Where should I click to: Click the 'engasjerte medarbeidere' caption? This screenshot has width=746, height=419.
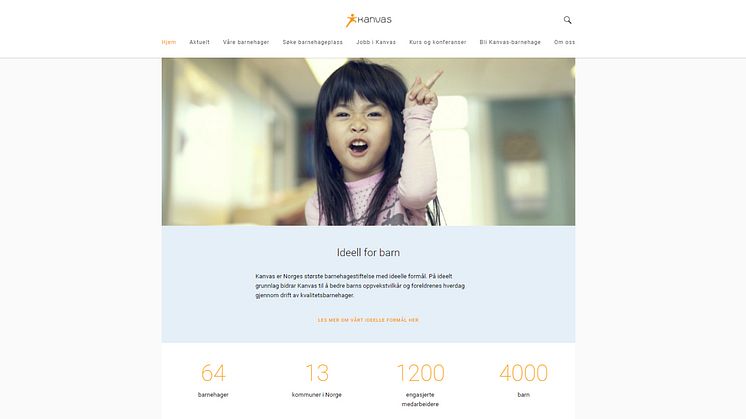(x=420, y=400)
